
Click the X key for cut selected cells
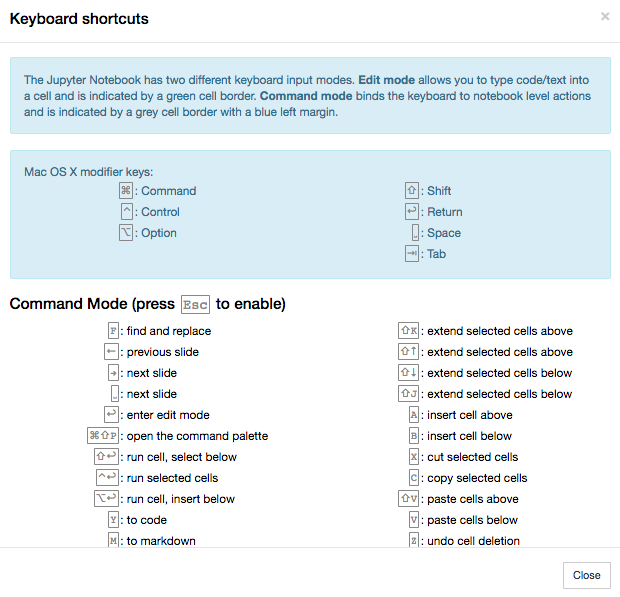coord(414,457)
